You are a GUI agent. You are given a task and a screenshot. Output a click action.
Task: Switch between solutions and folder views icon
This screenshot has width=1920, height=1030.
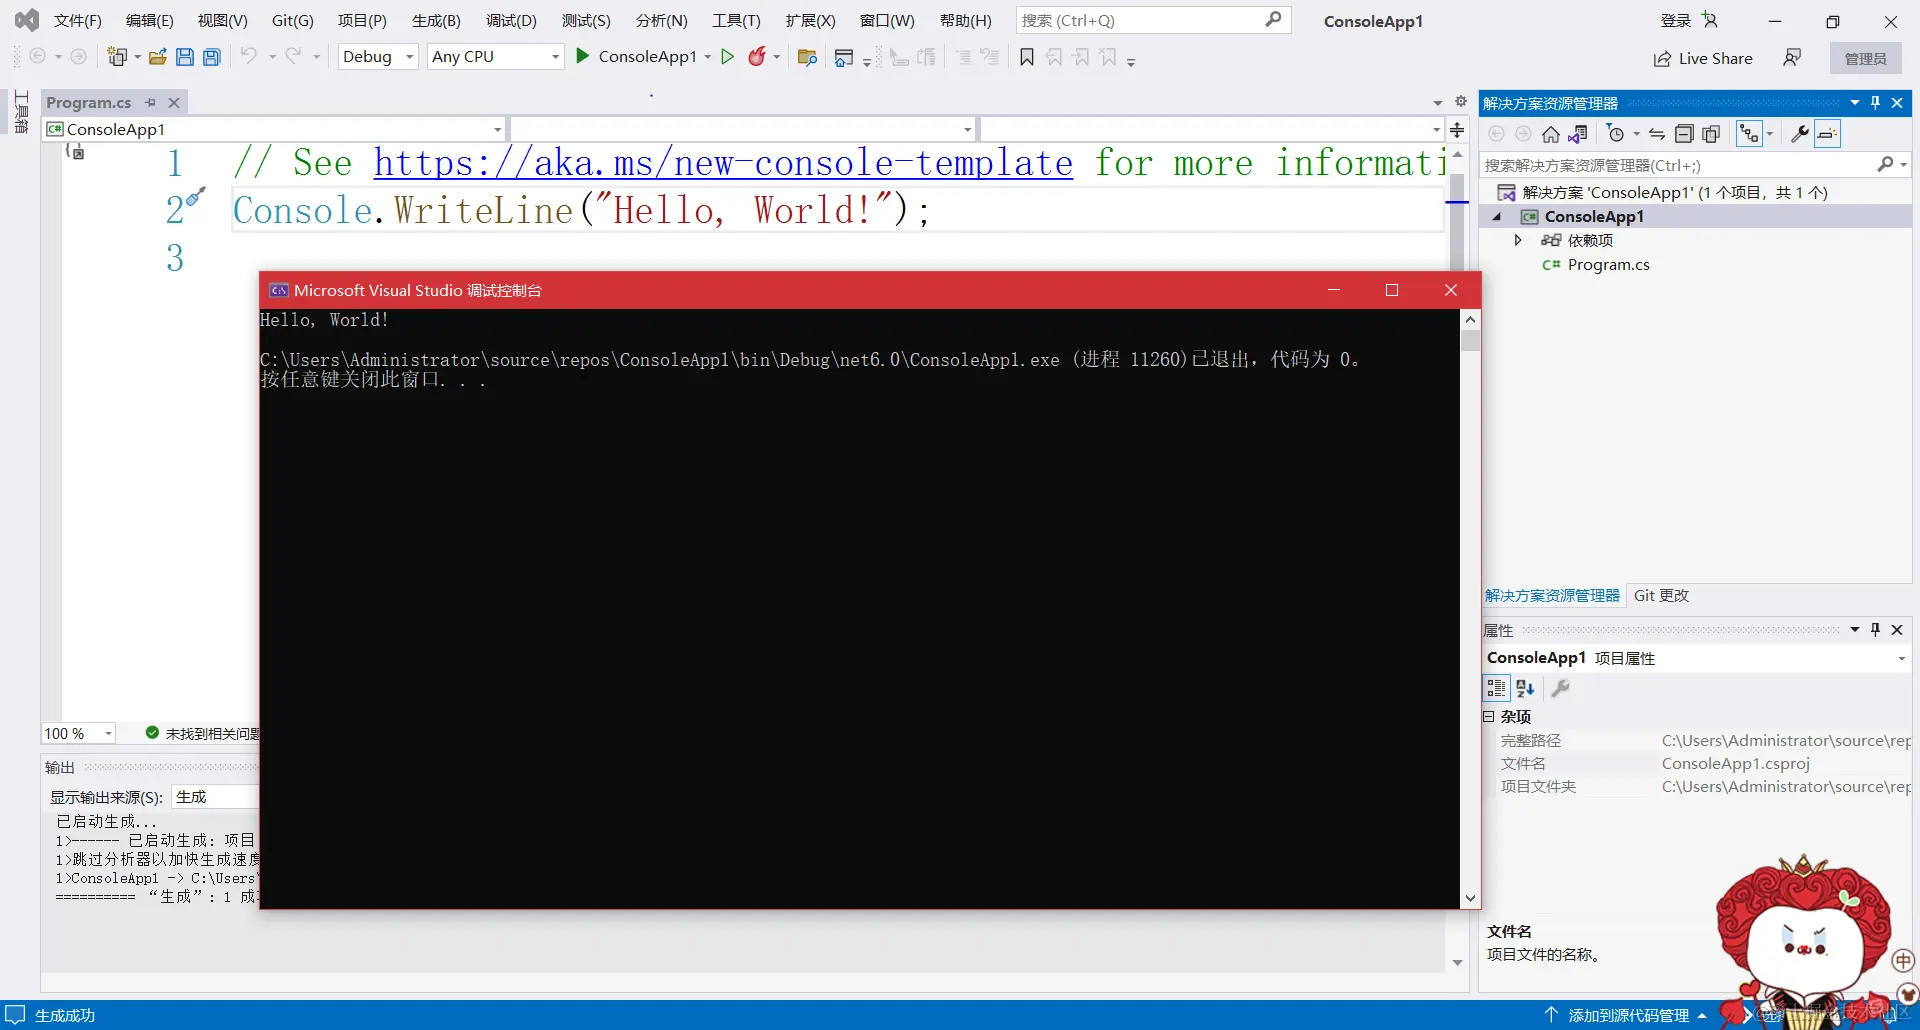tap(1578, 134)
